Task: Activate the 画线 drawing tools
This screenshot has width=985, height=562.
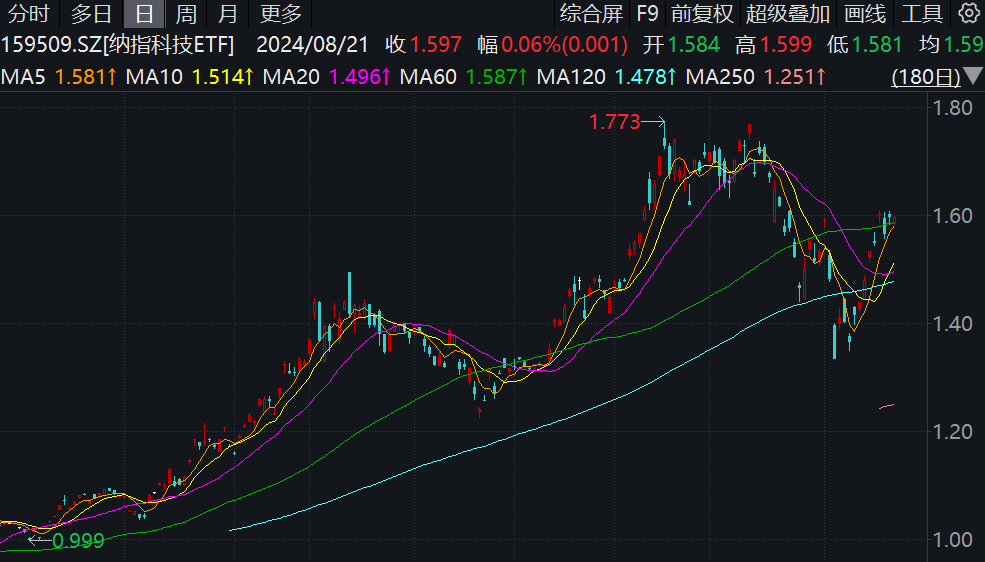Action: [865, 13]
